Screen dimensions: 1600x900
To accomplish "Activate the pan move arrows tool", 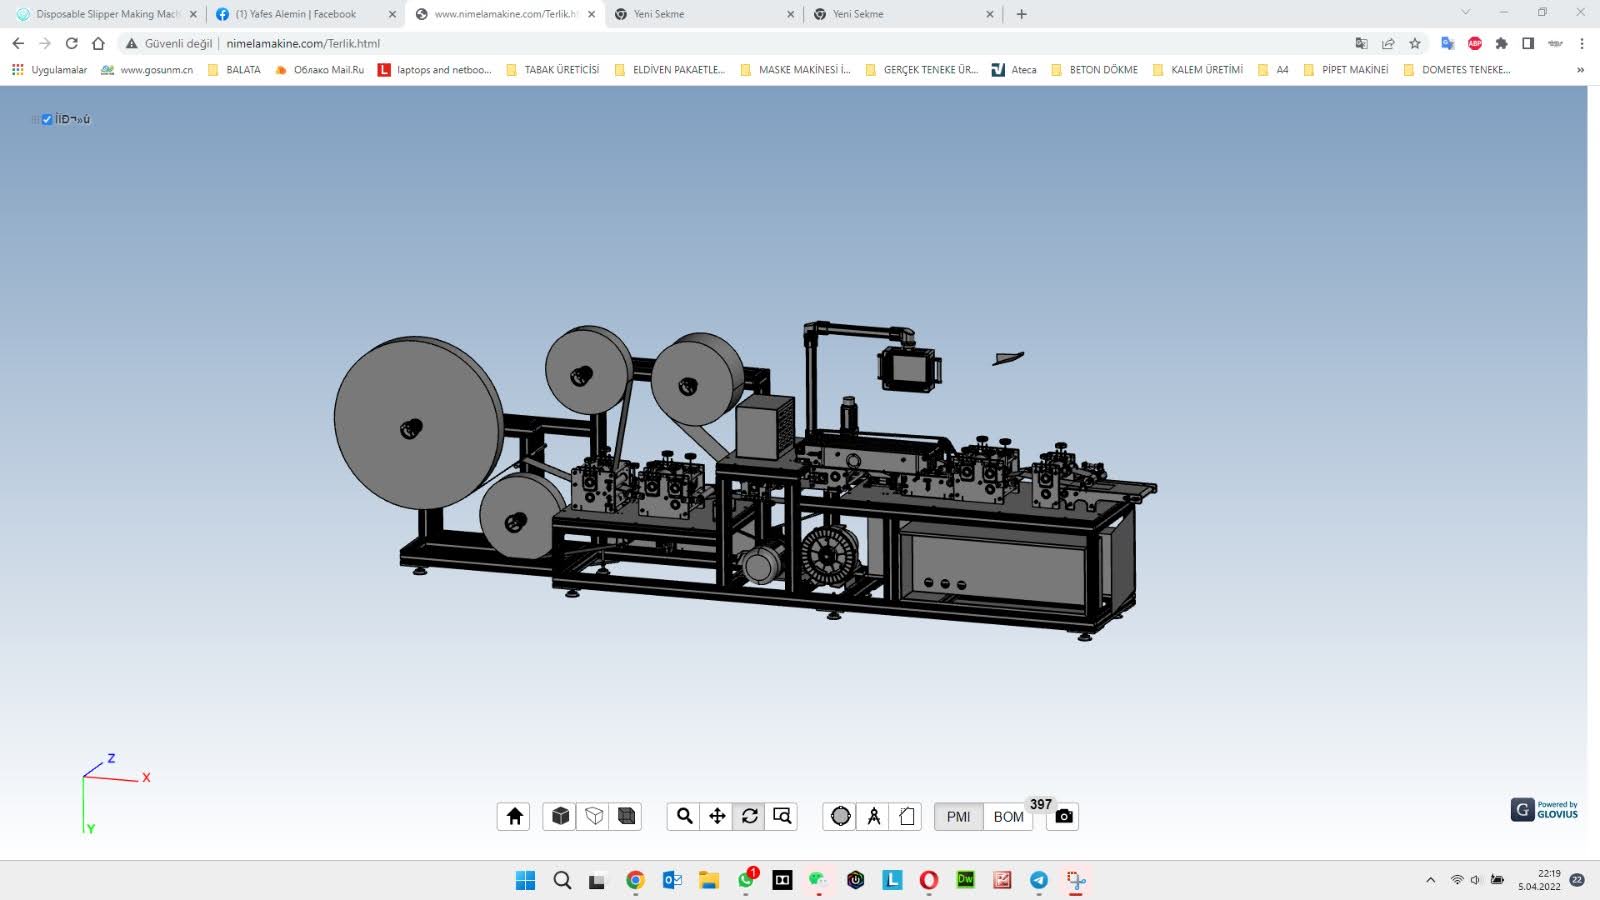I will pos(717,816).
